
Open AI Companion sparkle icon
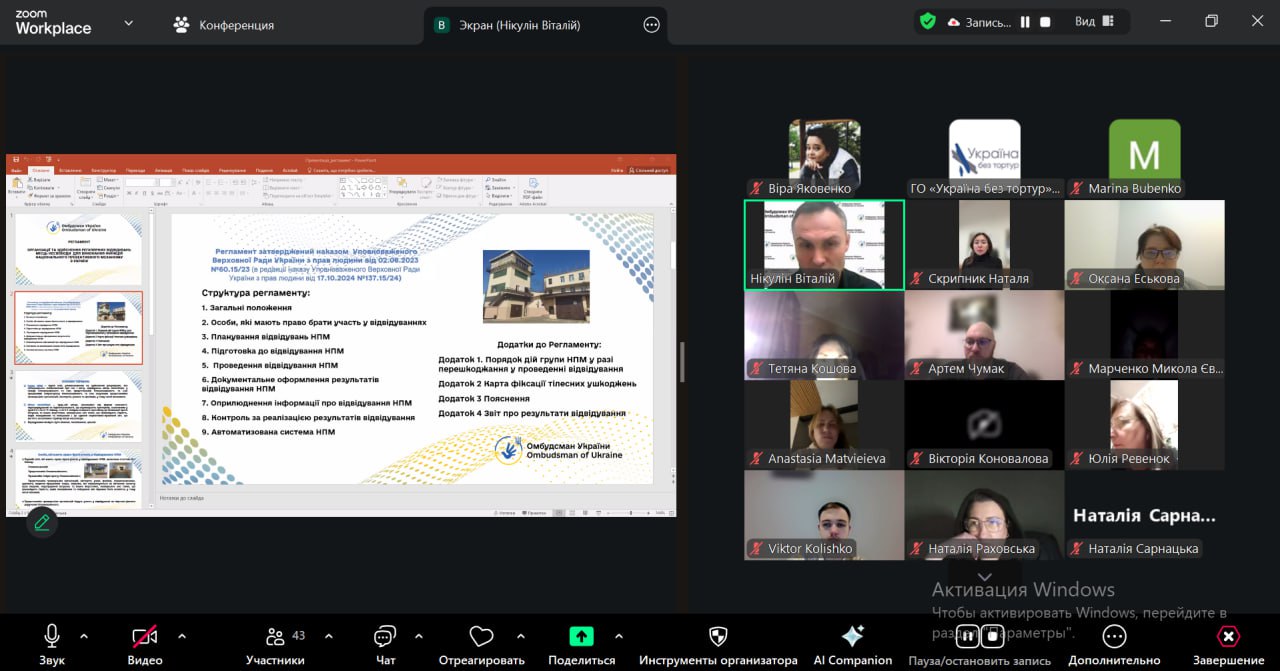(852, 637)
